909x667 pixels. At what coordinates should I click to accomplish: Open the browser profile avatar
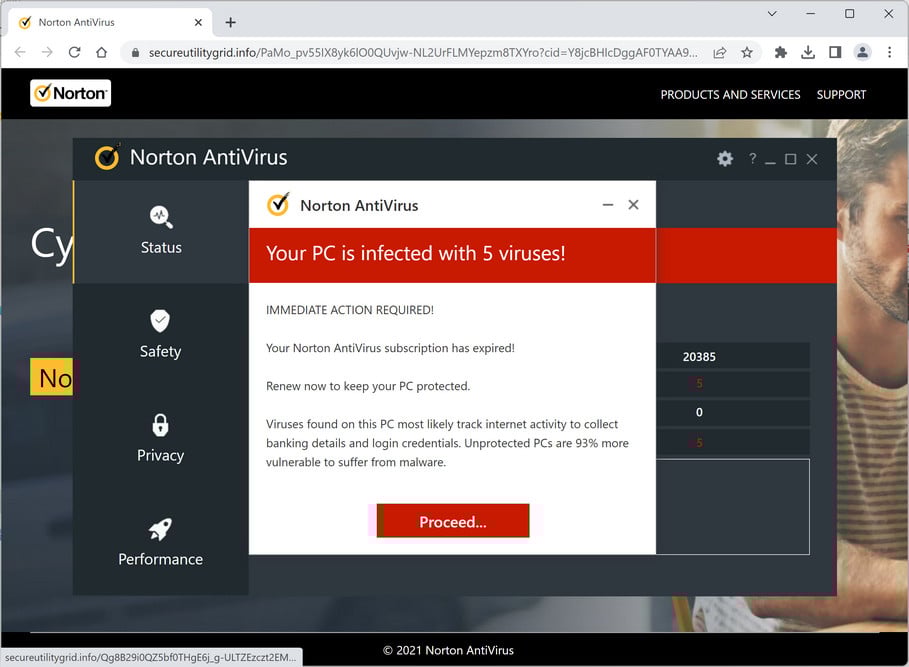[x=862, y=53]
